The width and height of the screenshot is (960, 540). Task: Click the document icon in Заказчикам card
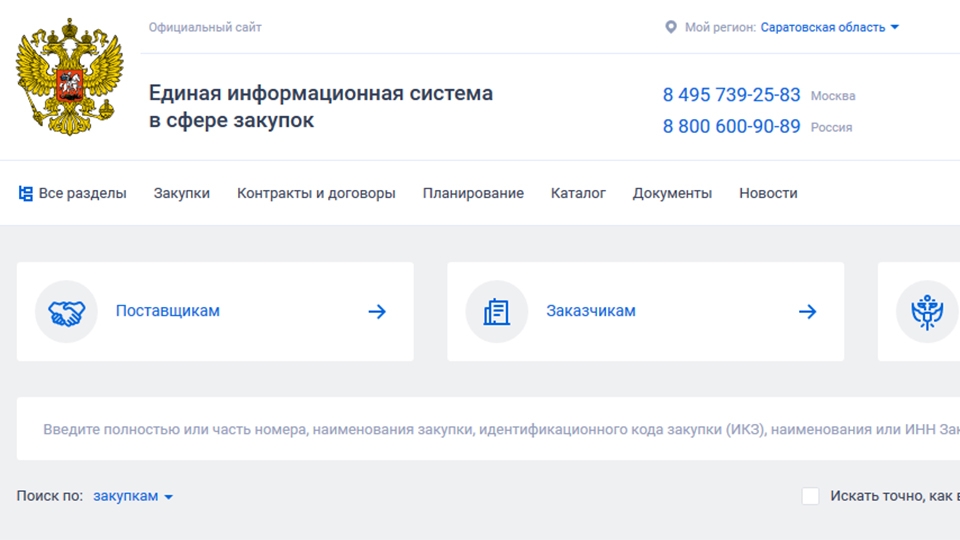coord(497,312)
